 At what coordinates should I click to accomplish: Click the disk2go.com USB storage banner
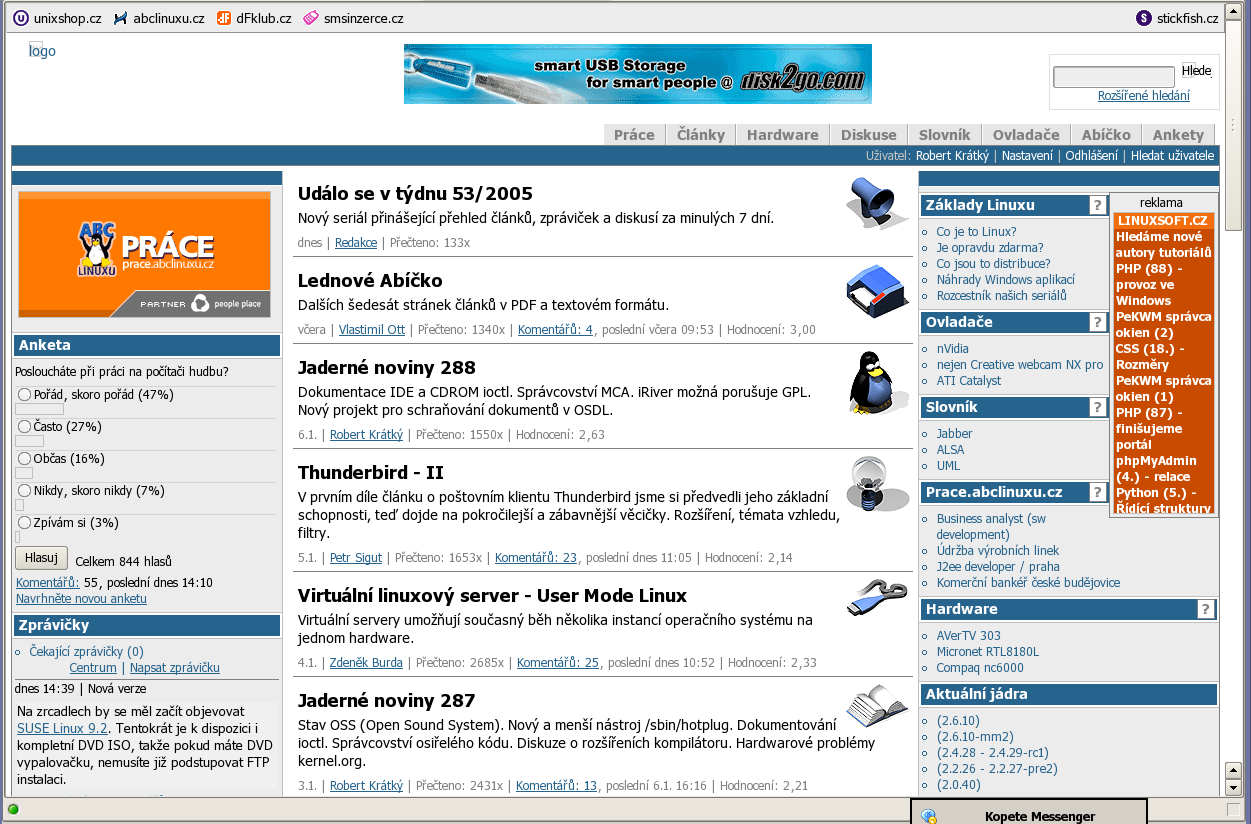(638, 74)
